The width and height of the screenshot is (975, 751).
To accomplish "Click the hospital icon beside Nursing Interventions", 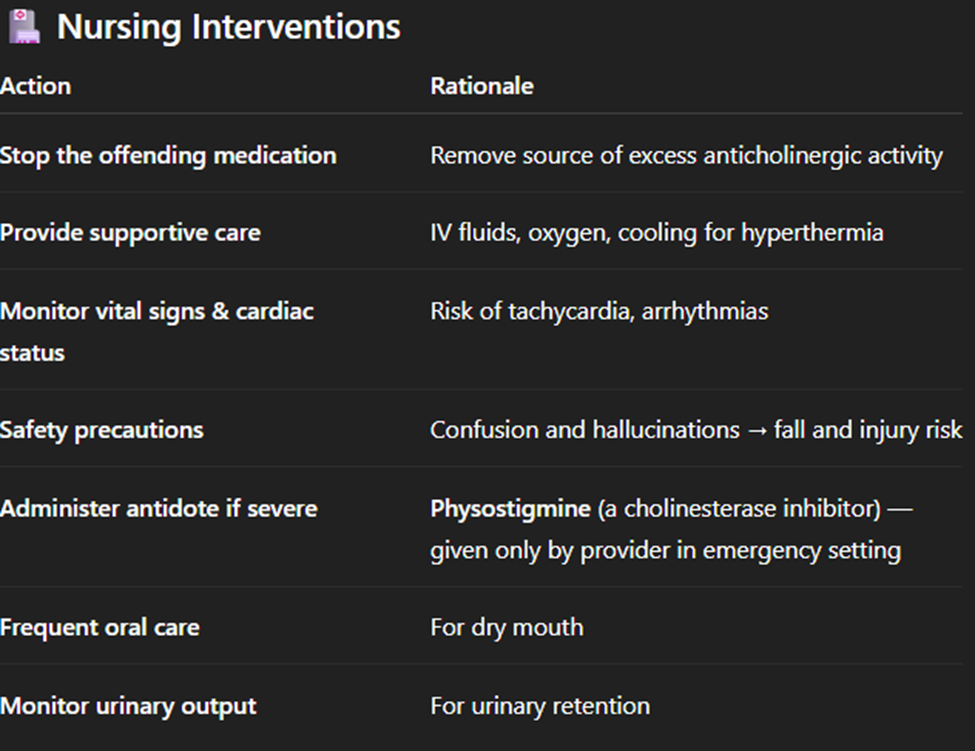I will [x=22, y=27].
